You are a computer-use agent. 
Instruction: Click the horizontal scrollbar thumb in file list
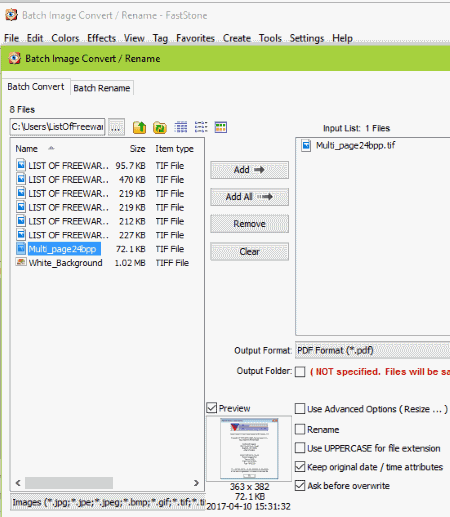pos(69,483)
